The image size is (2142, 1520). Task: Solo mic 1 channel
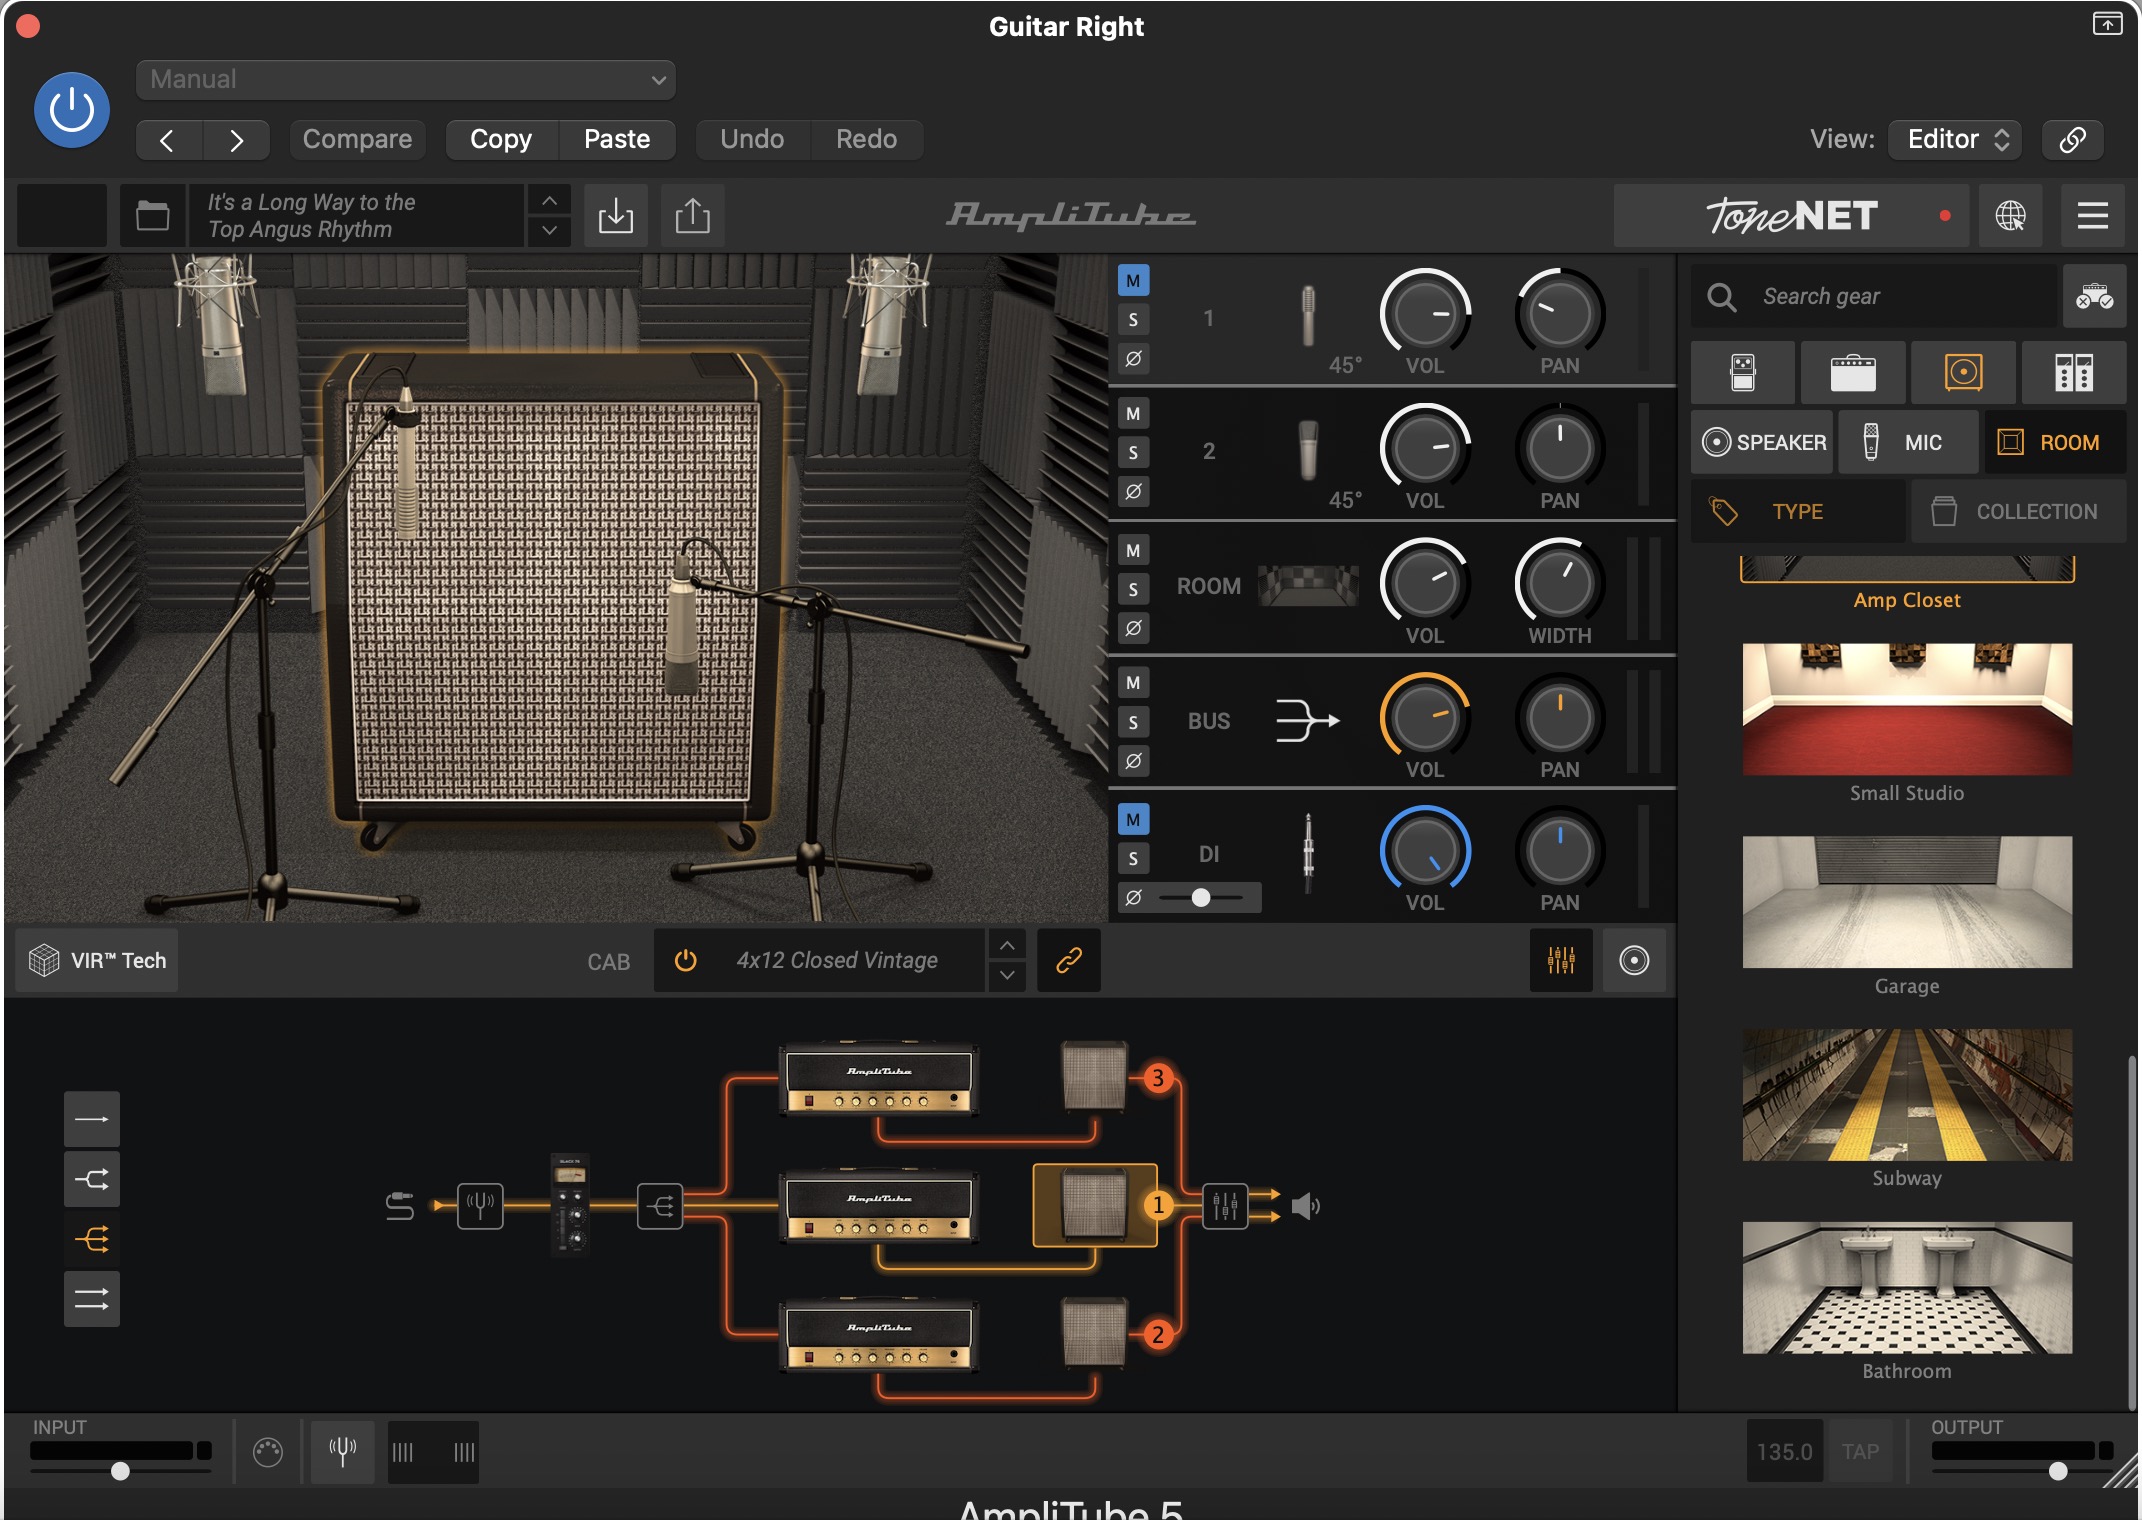[1133, 320]
